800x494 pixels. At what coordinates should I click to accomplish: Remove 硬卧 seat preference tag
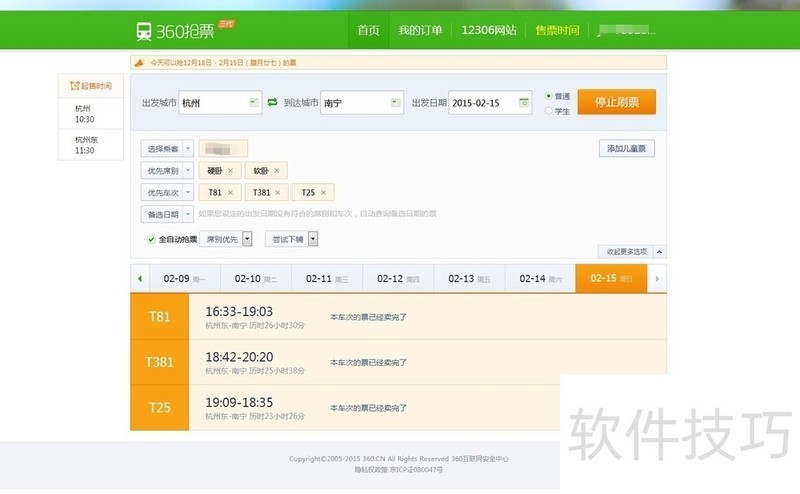(x=230, y=171)
